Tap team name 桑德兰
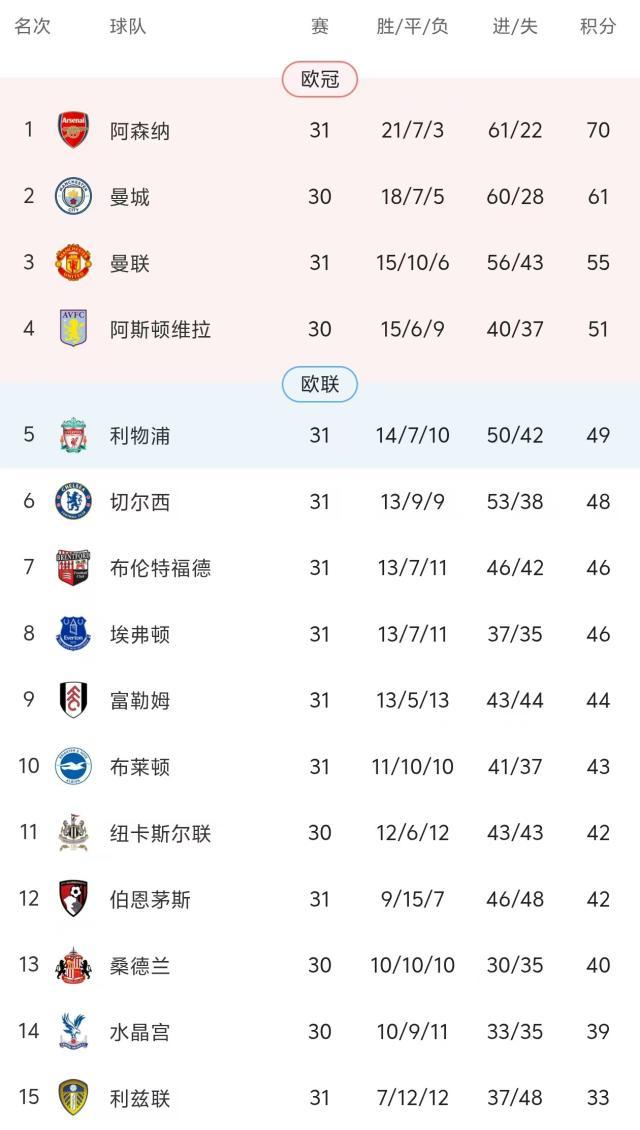Viewport: 640px width, 1130px height. [140, 966]
